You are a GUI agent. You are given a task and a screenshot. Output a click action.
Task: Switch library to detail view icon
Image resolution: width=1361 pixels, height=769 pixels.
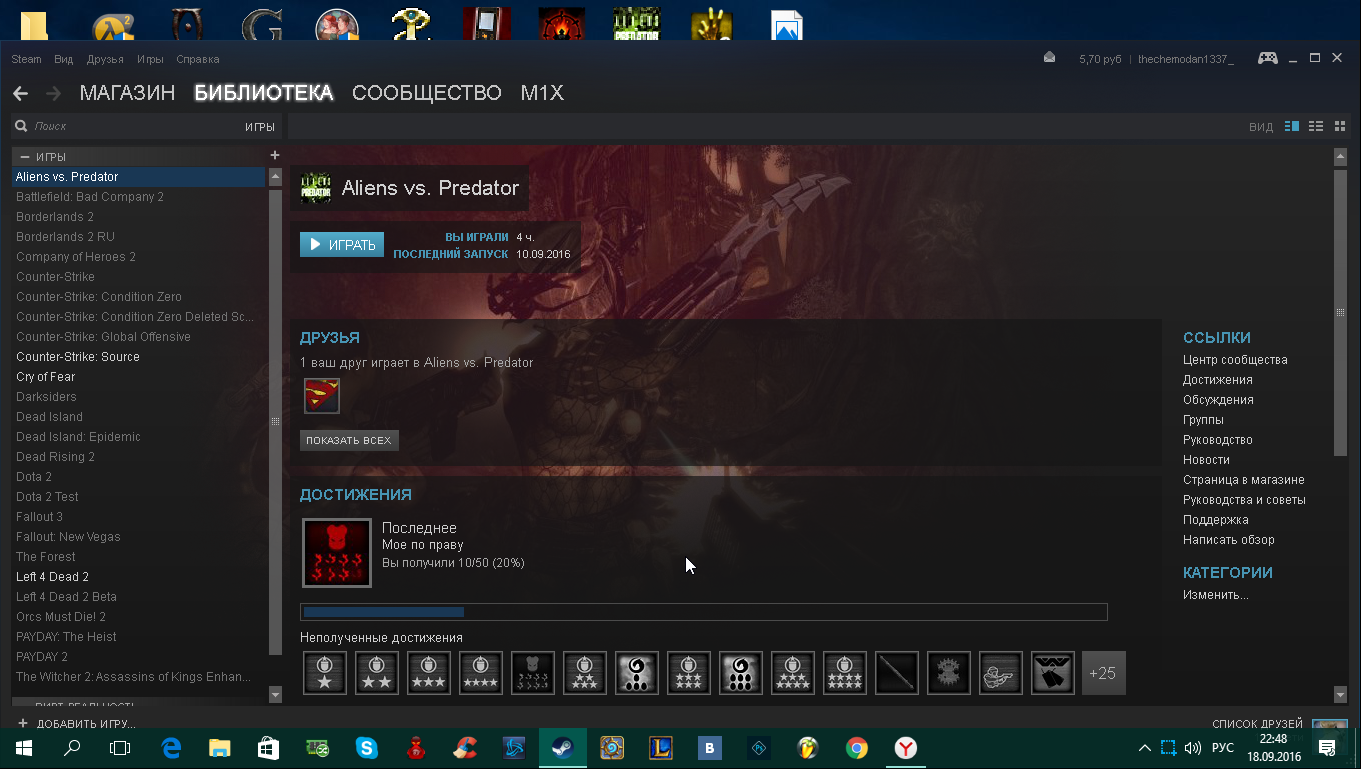click(x=1292, y=126)
